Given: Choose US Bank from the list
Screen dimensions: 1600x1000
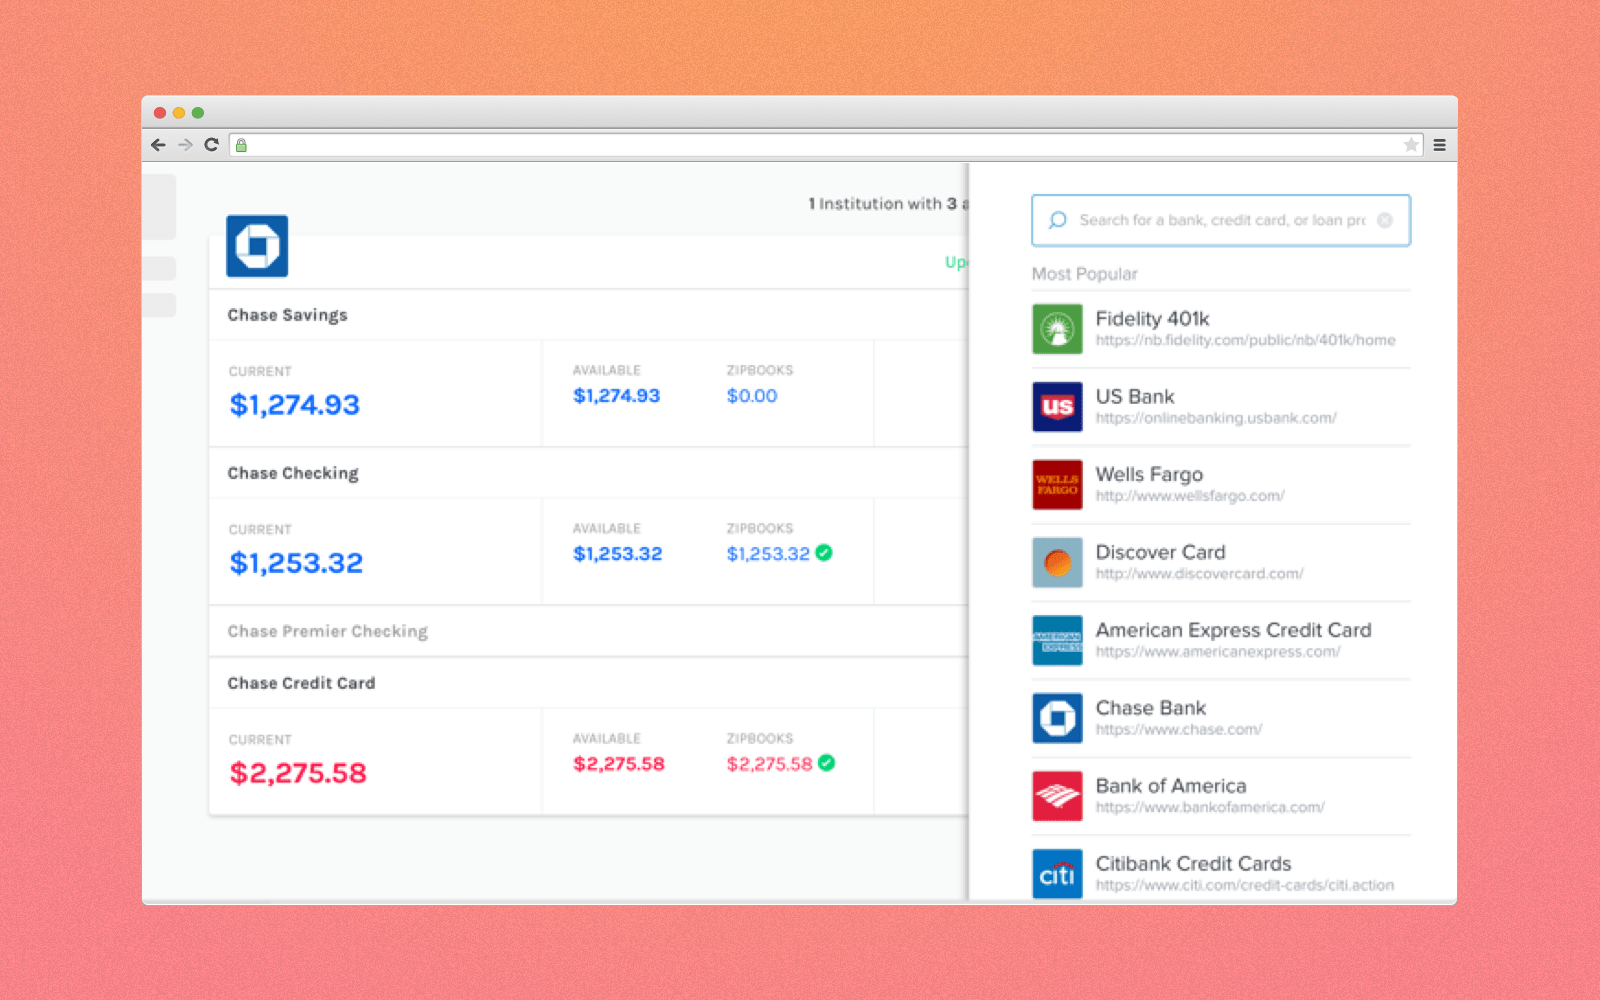Looking at the screenshot, I should point(1221,407).
